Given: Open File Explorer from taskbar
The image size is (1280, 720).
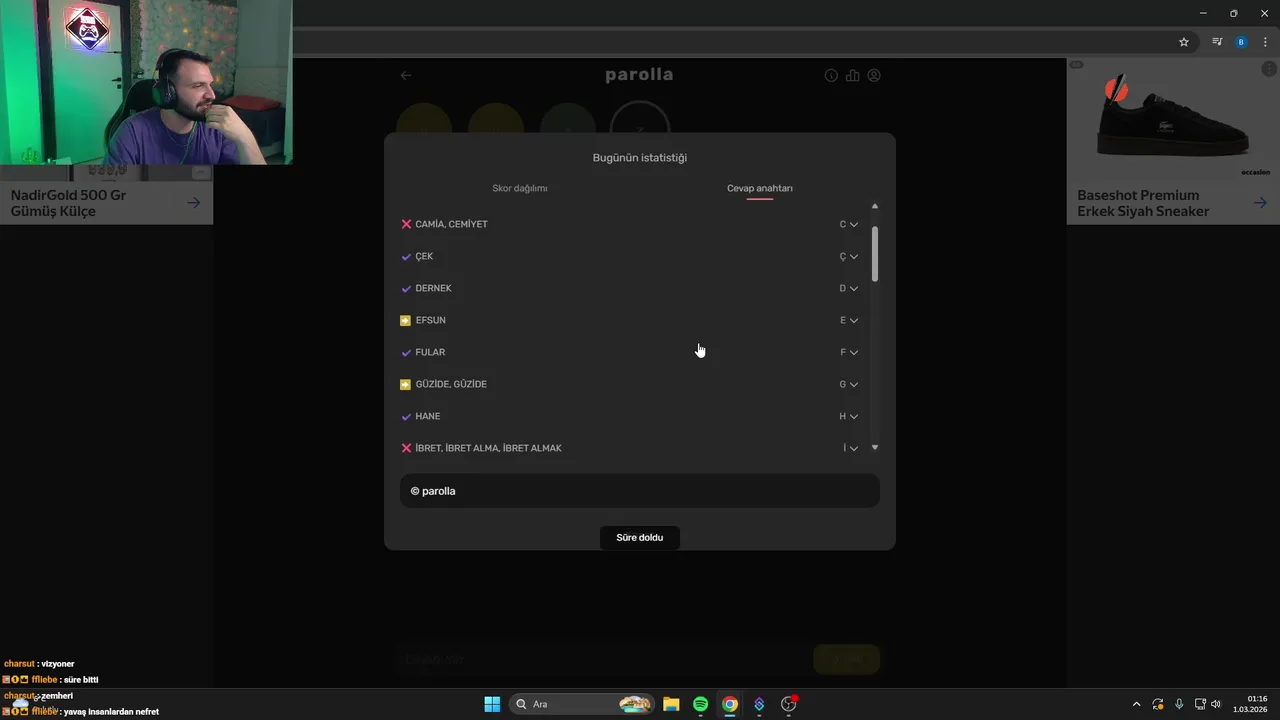Looking at the screenshot, I should click(671, 704).
